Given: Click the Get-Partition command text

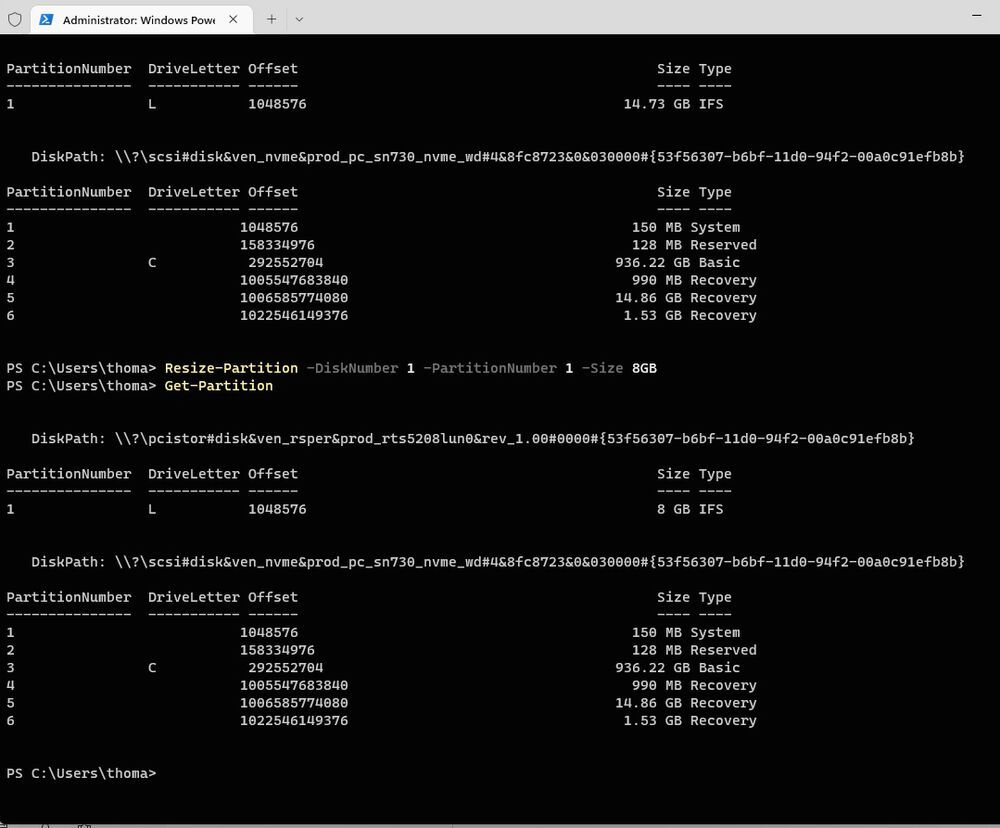Looking at the screenshot, I should click(219, 386).
